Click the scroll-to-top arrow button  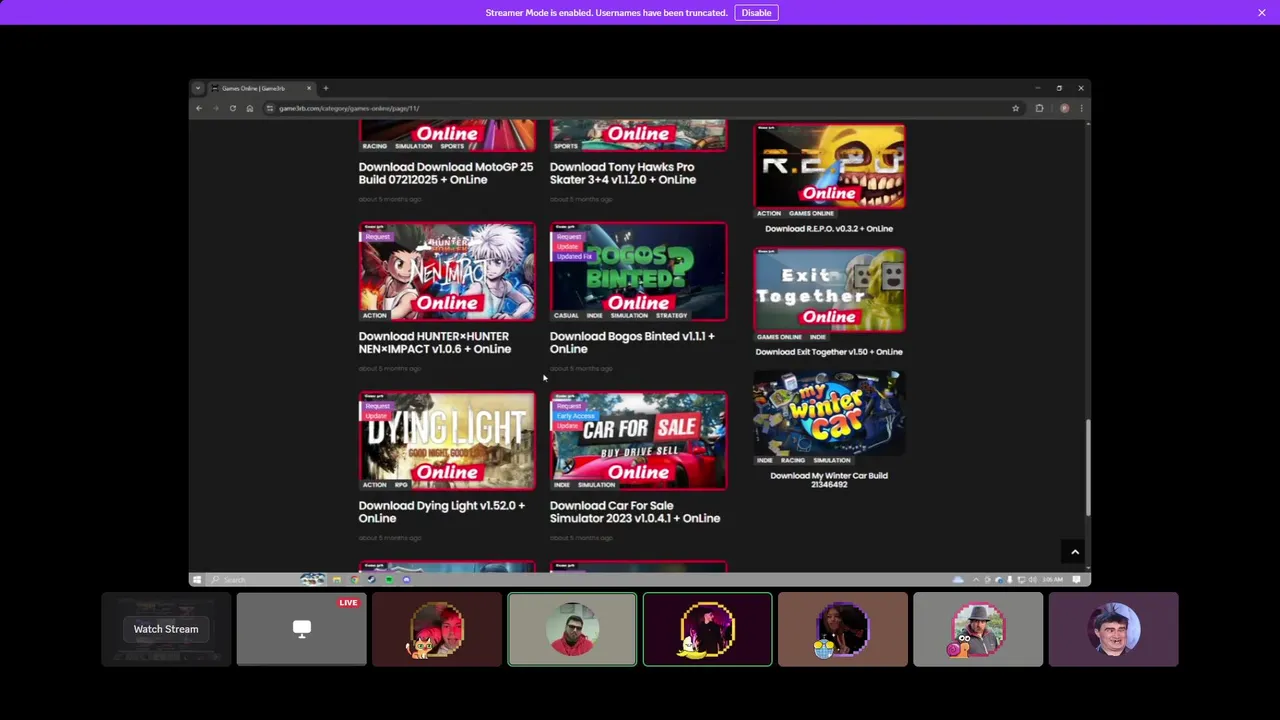click(x=1075, y=552)
